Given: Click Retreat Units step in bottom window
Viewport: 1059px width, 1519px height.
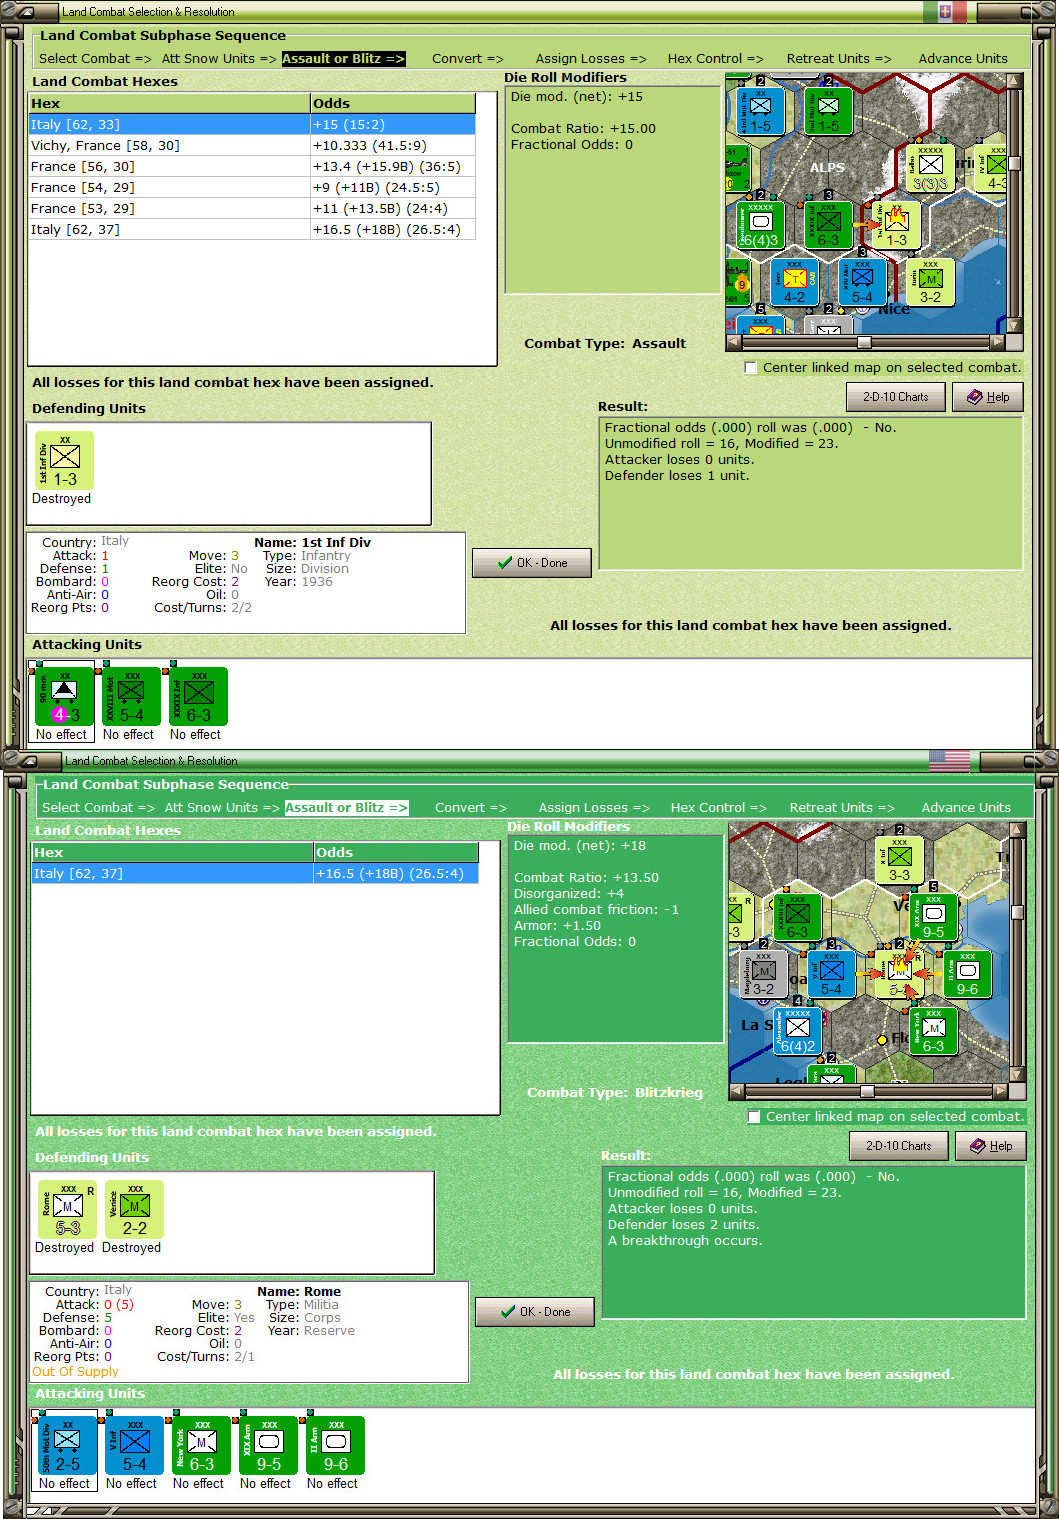Looking at the screenshot, I should [842, 807].
